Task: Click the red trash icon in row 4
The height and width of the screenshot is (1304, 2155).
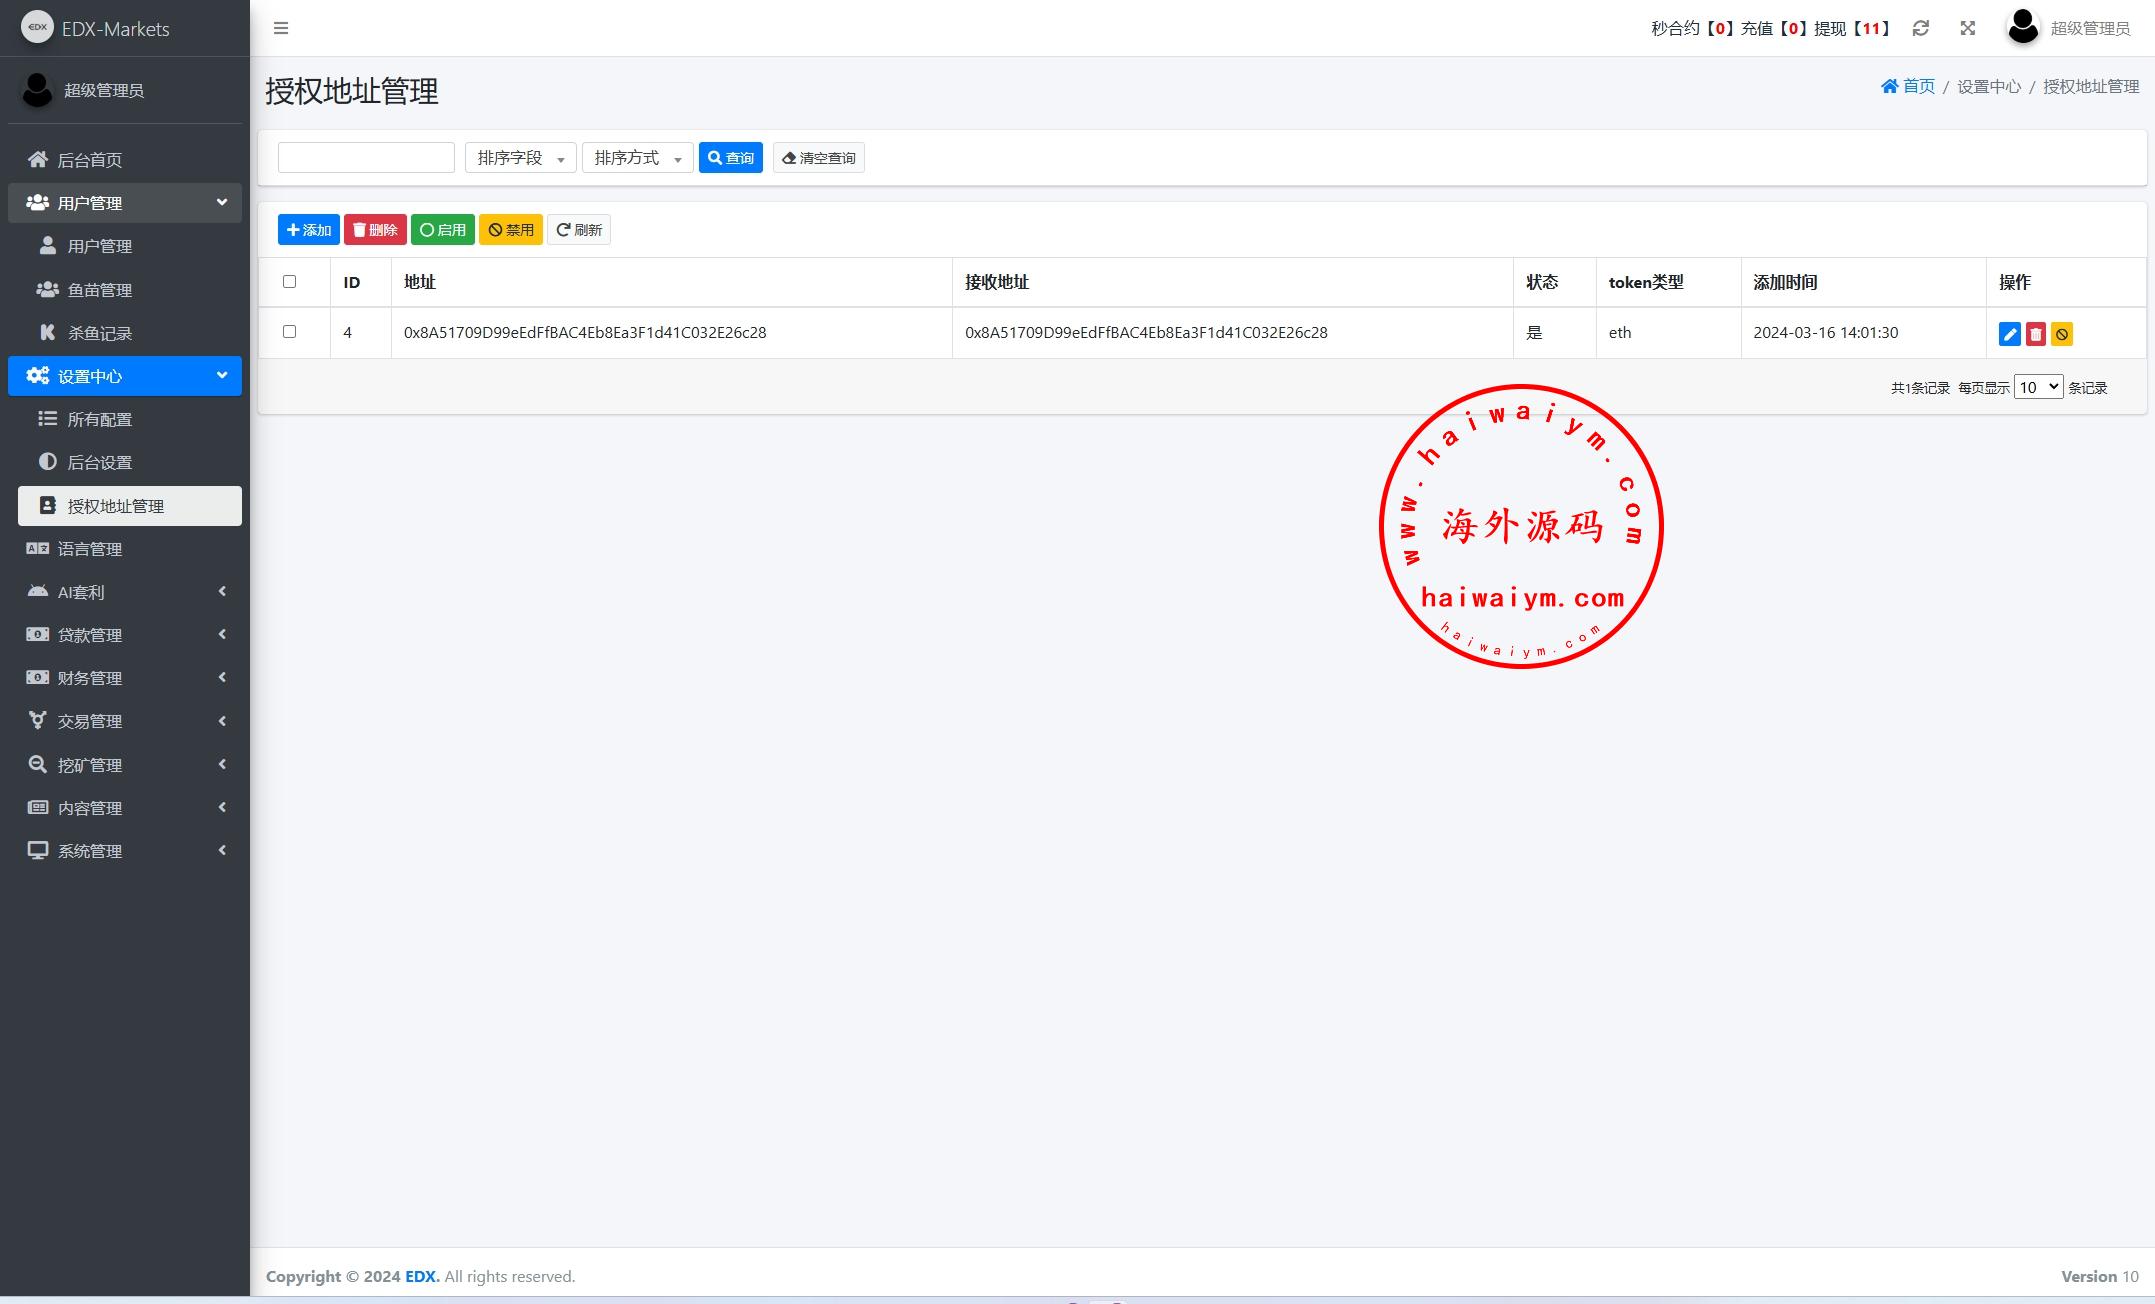Action: tap(2035, 334)
